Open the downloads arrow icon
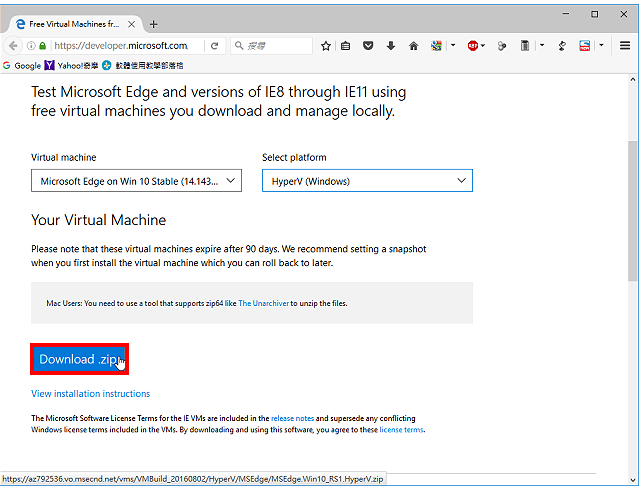Image resolution: width=642 pixels, height=486 pixels. click(391, 45)
